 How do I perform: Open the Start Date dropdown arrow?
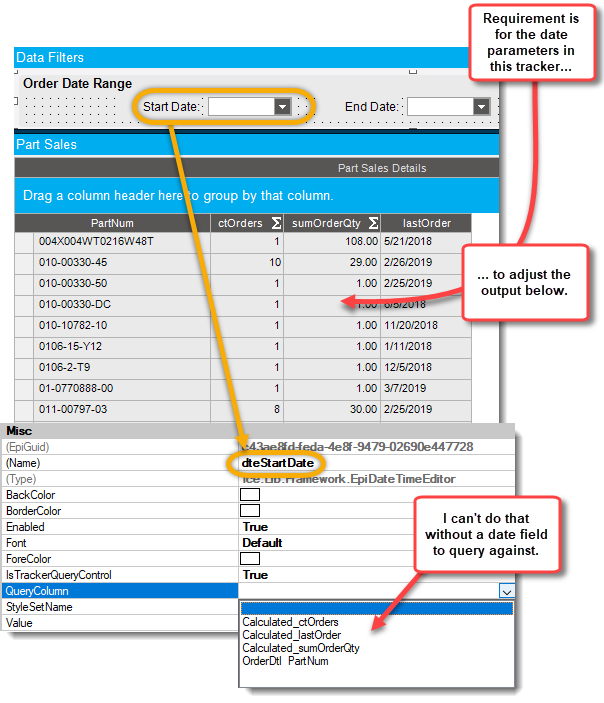[282, 107]
